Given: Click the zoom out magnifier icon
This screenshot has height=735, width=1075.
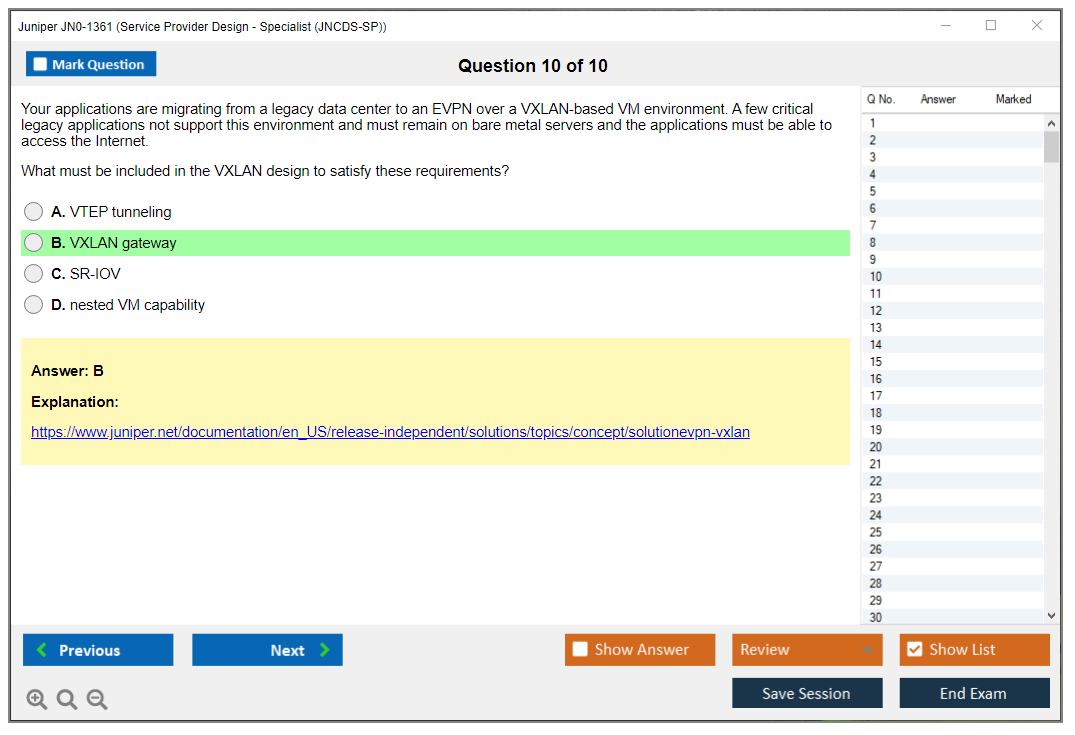Looking at the screenshot, I should pos(97,700).
